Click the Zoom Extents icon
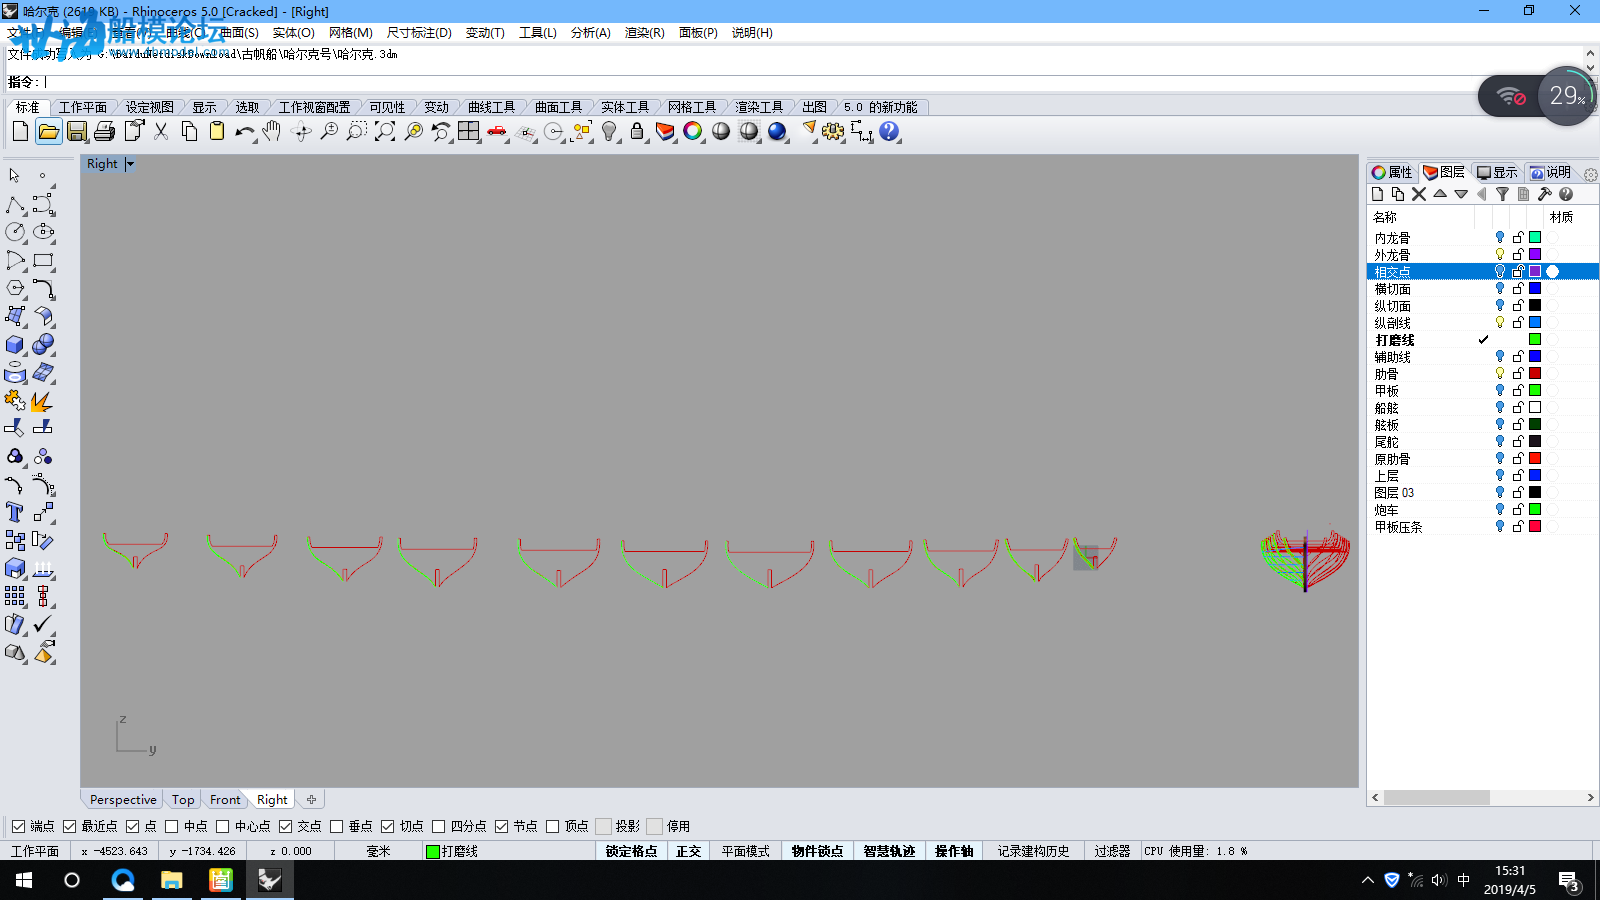This screenshot has width=1600, height=900. click(x=385, y=131)
